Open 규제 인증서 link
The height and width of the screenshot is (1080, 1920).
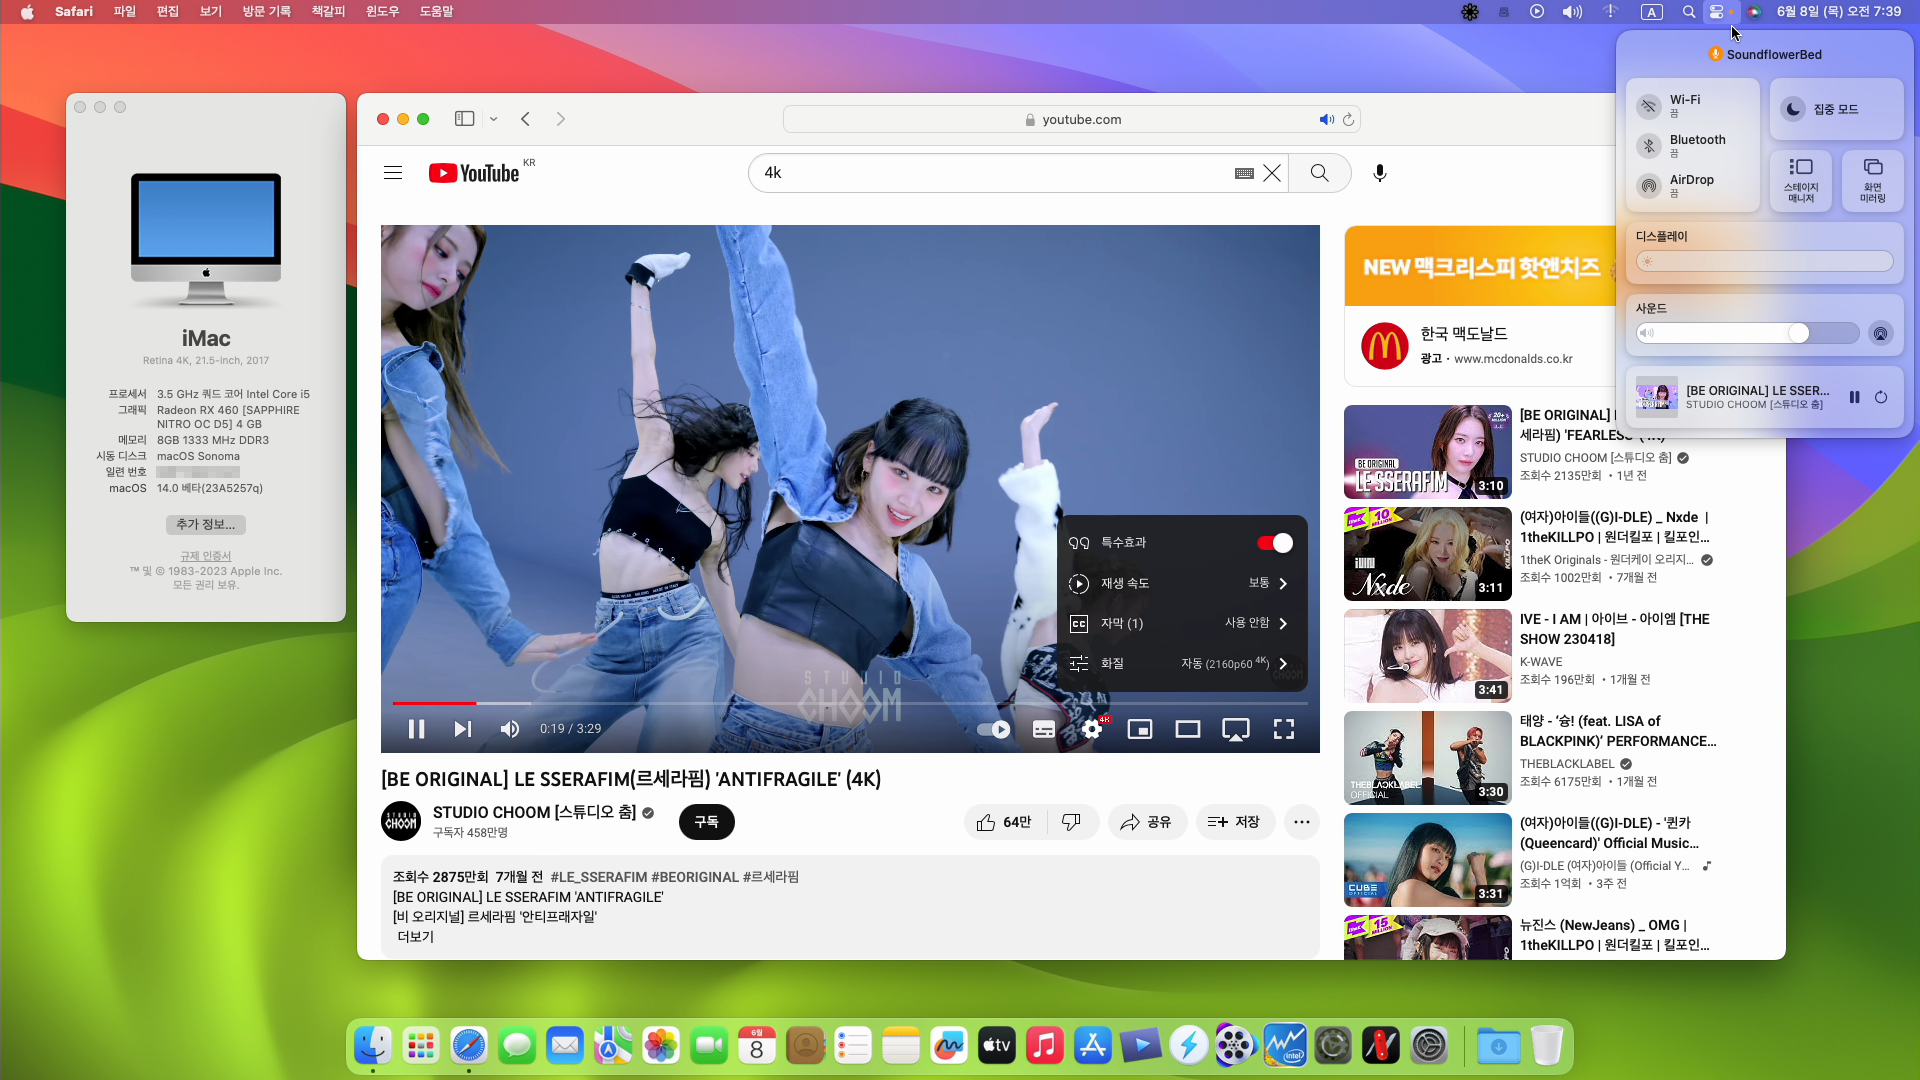click(206, 556)
